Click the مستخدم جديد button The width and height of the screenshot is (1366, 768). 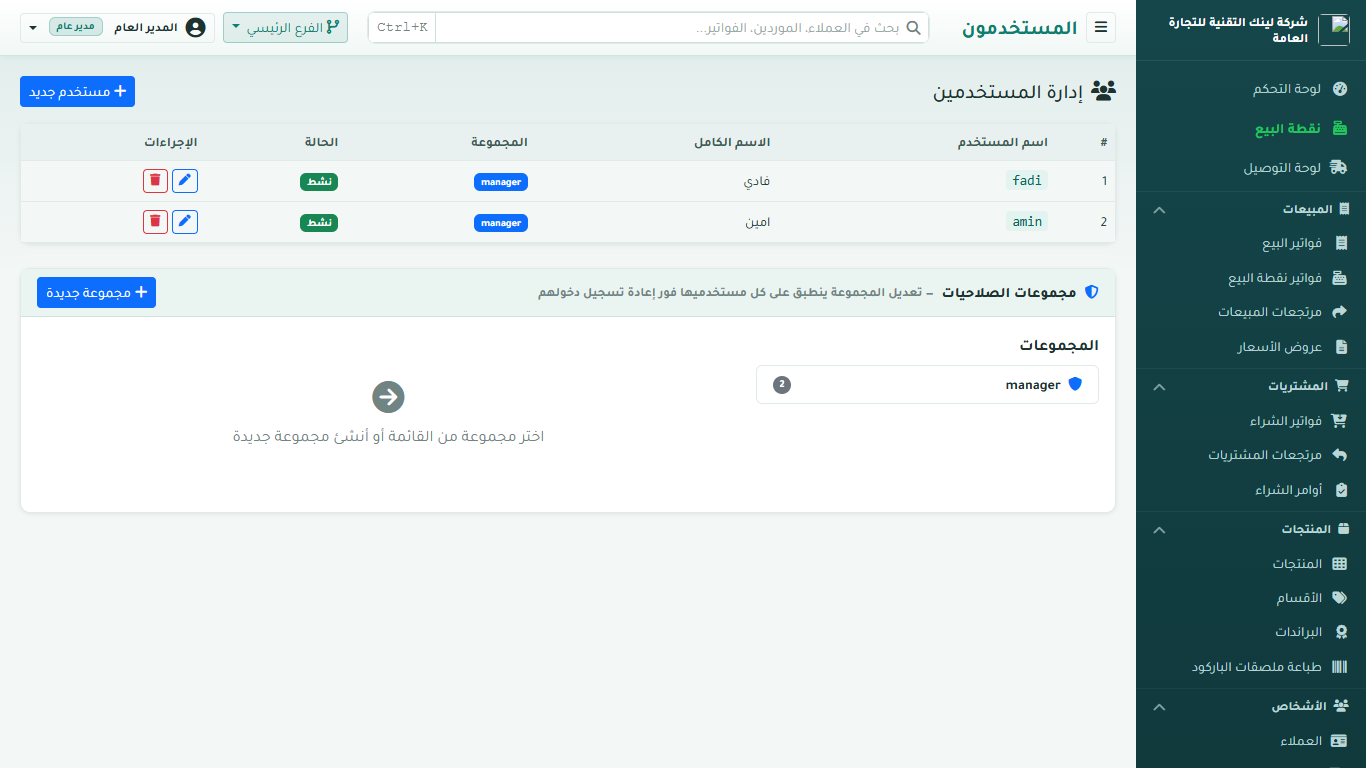click(x=77, y=91)
